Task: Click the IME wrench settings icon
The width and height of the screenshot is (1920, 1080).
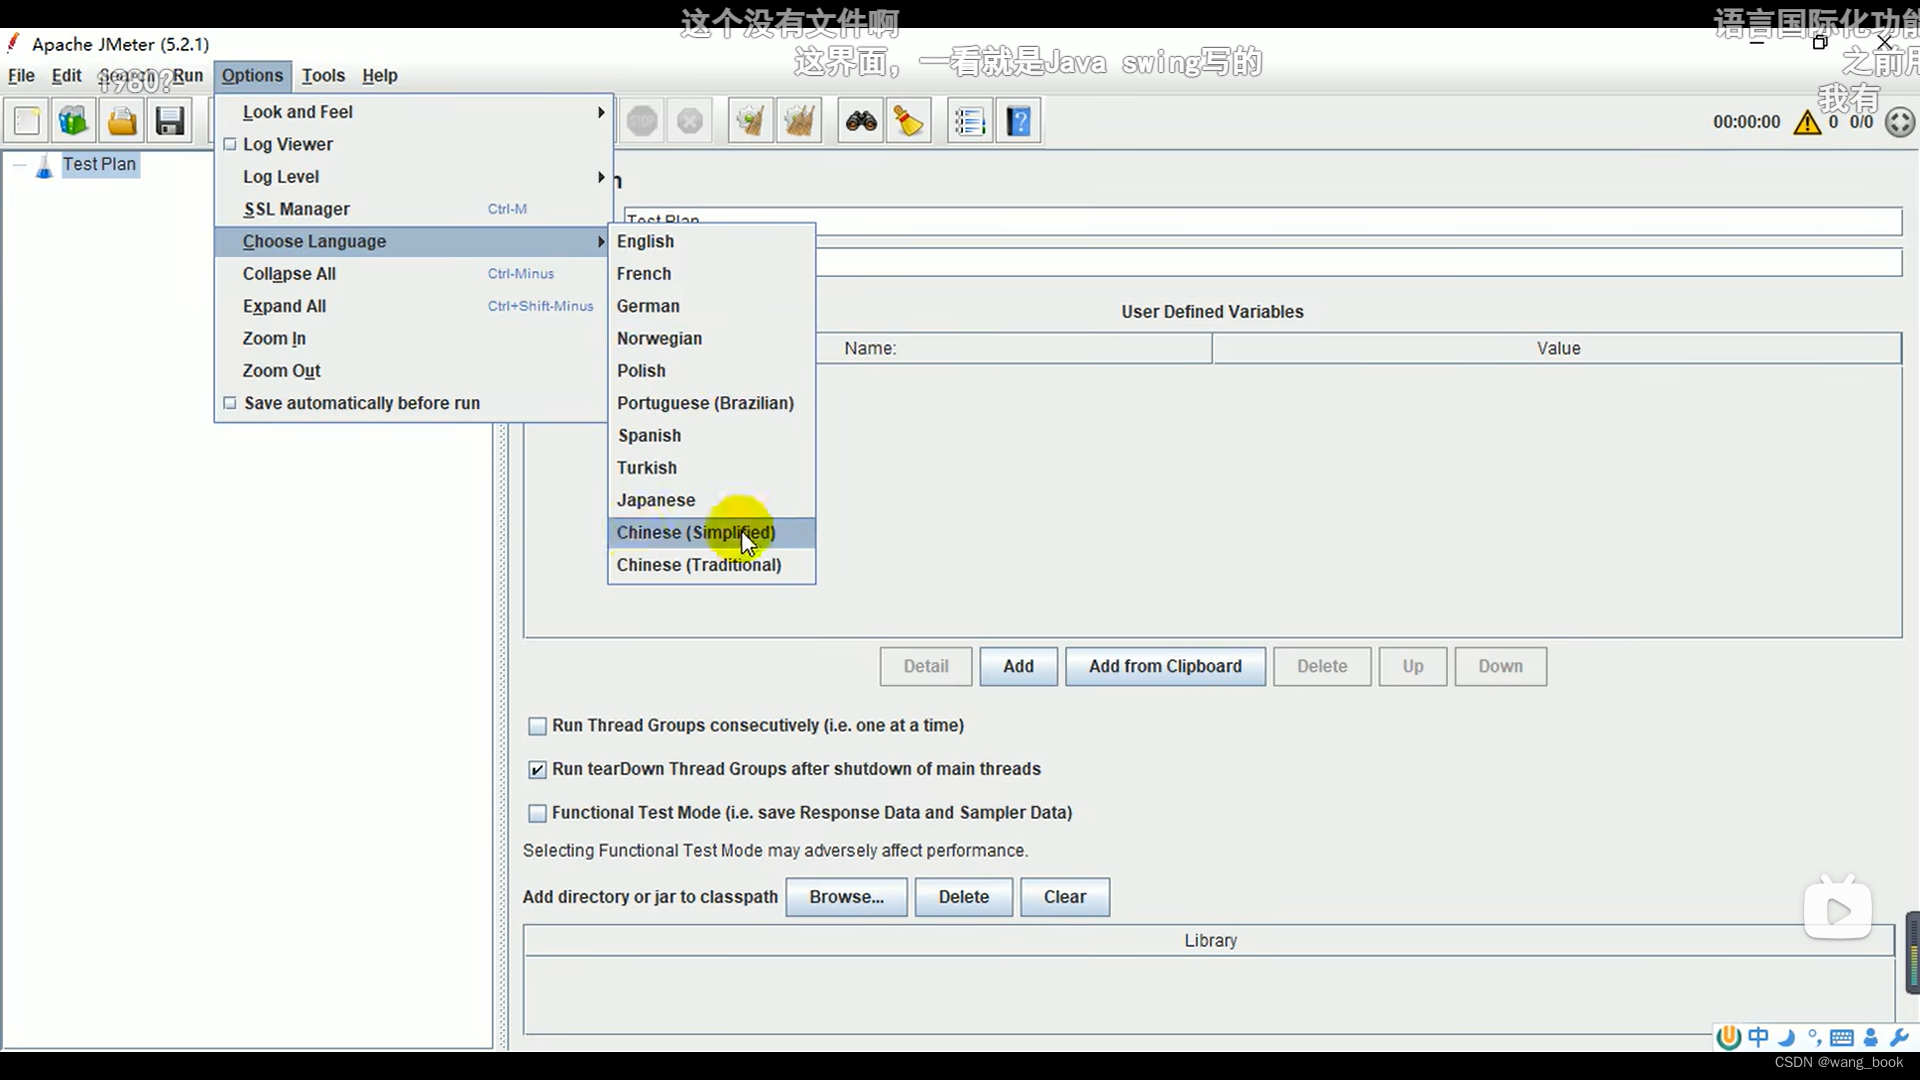Action: click(x=1899, y=1037)
